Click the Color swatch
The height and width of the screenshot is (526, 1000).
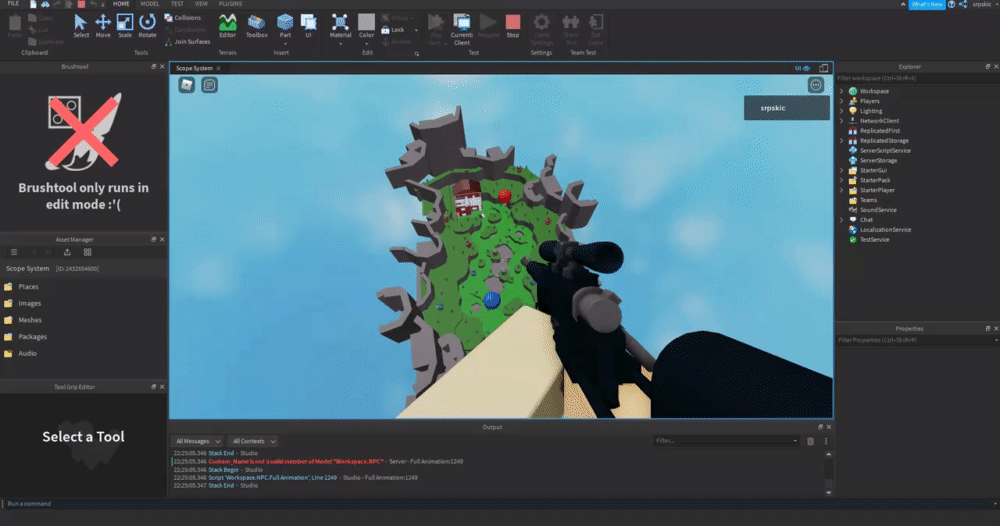pos(366,23)
